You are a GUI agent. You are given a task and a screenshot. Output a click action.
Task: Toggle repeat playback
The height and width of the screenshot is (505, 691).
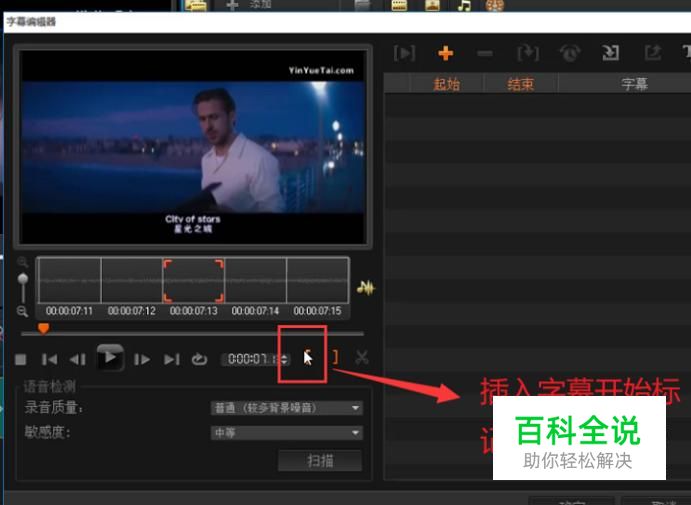pos(199,360)
